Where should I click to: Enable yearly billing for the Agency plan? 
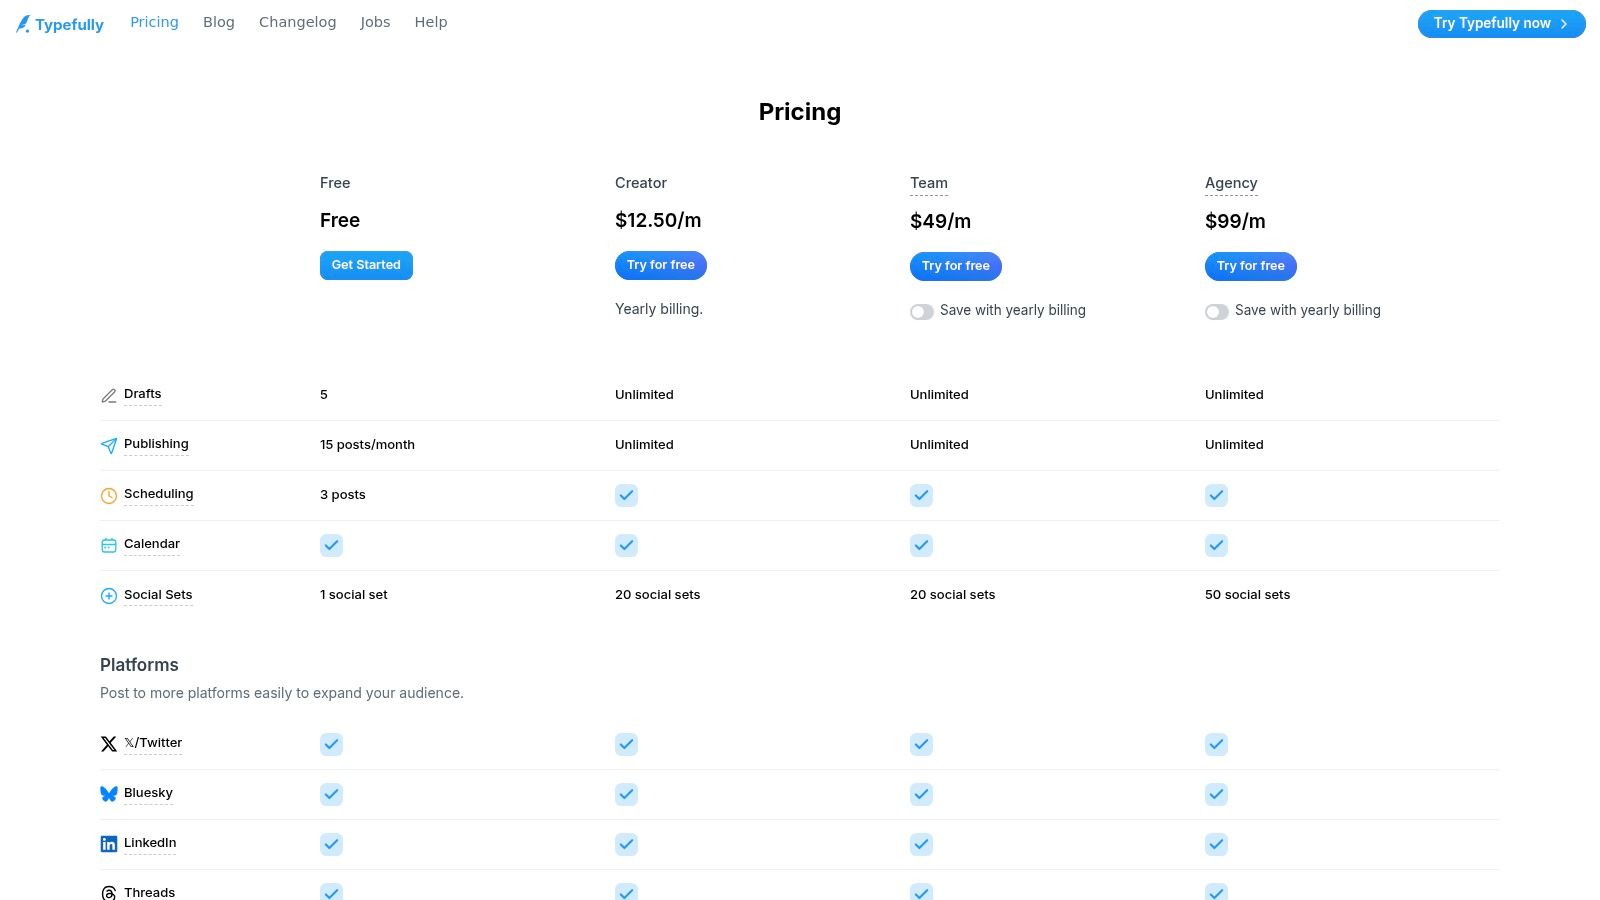pos(1216,311)
